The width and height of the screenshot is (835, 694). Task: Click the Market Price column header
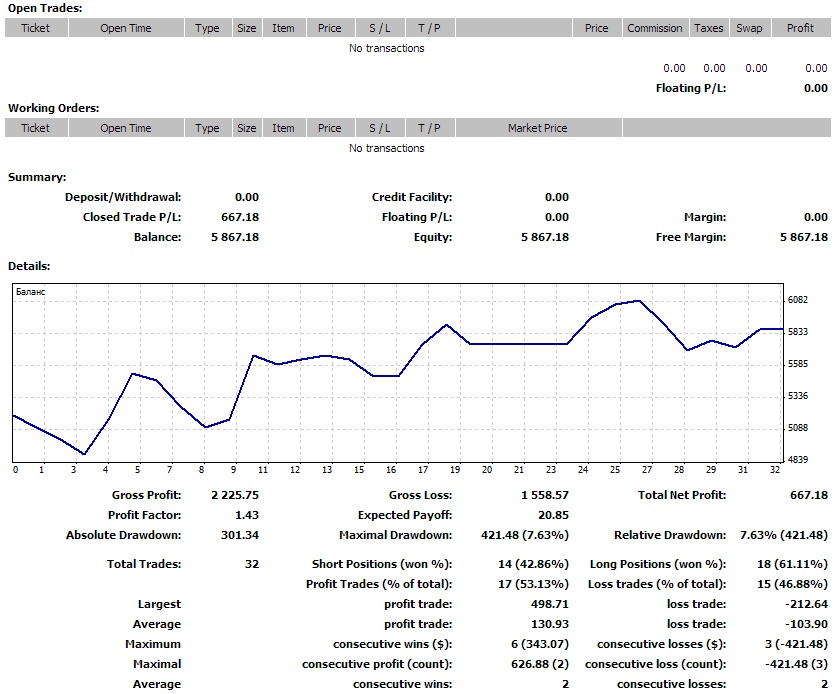(537, 128)
